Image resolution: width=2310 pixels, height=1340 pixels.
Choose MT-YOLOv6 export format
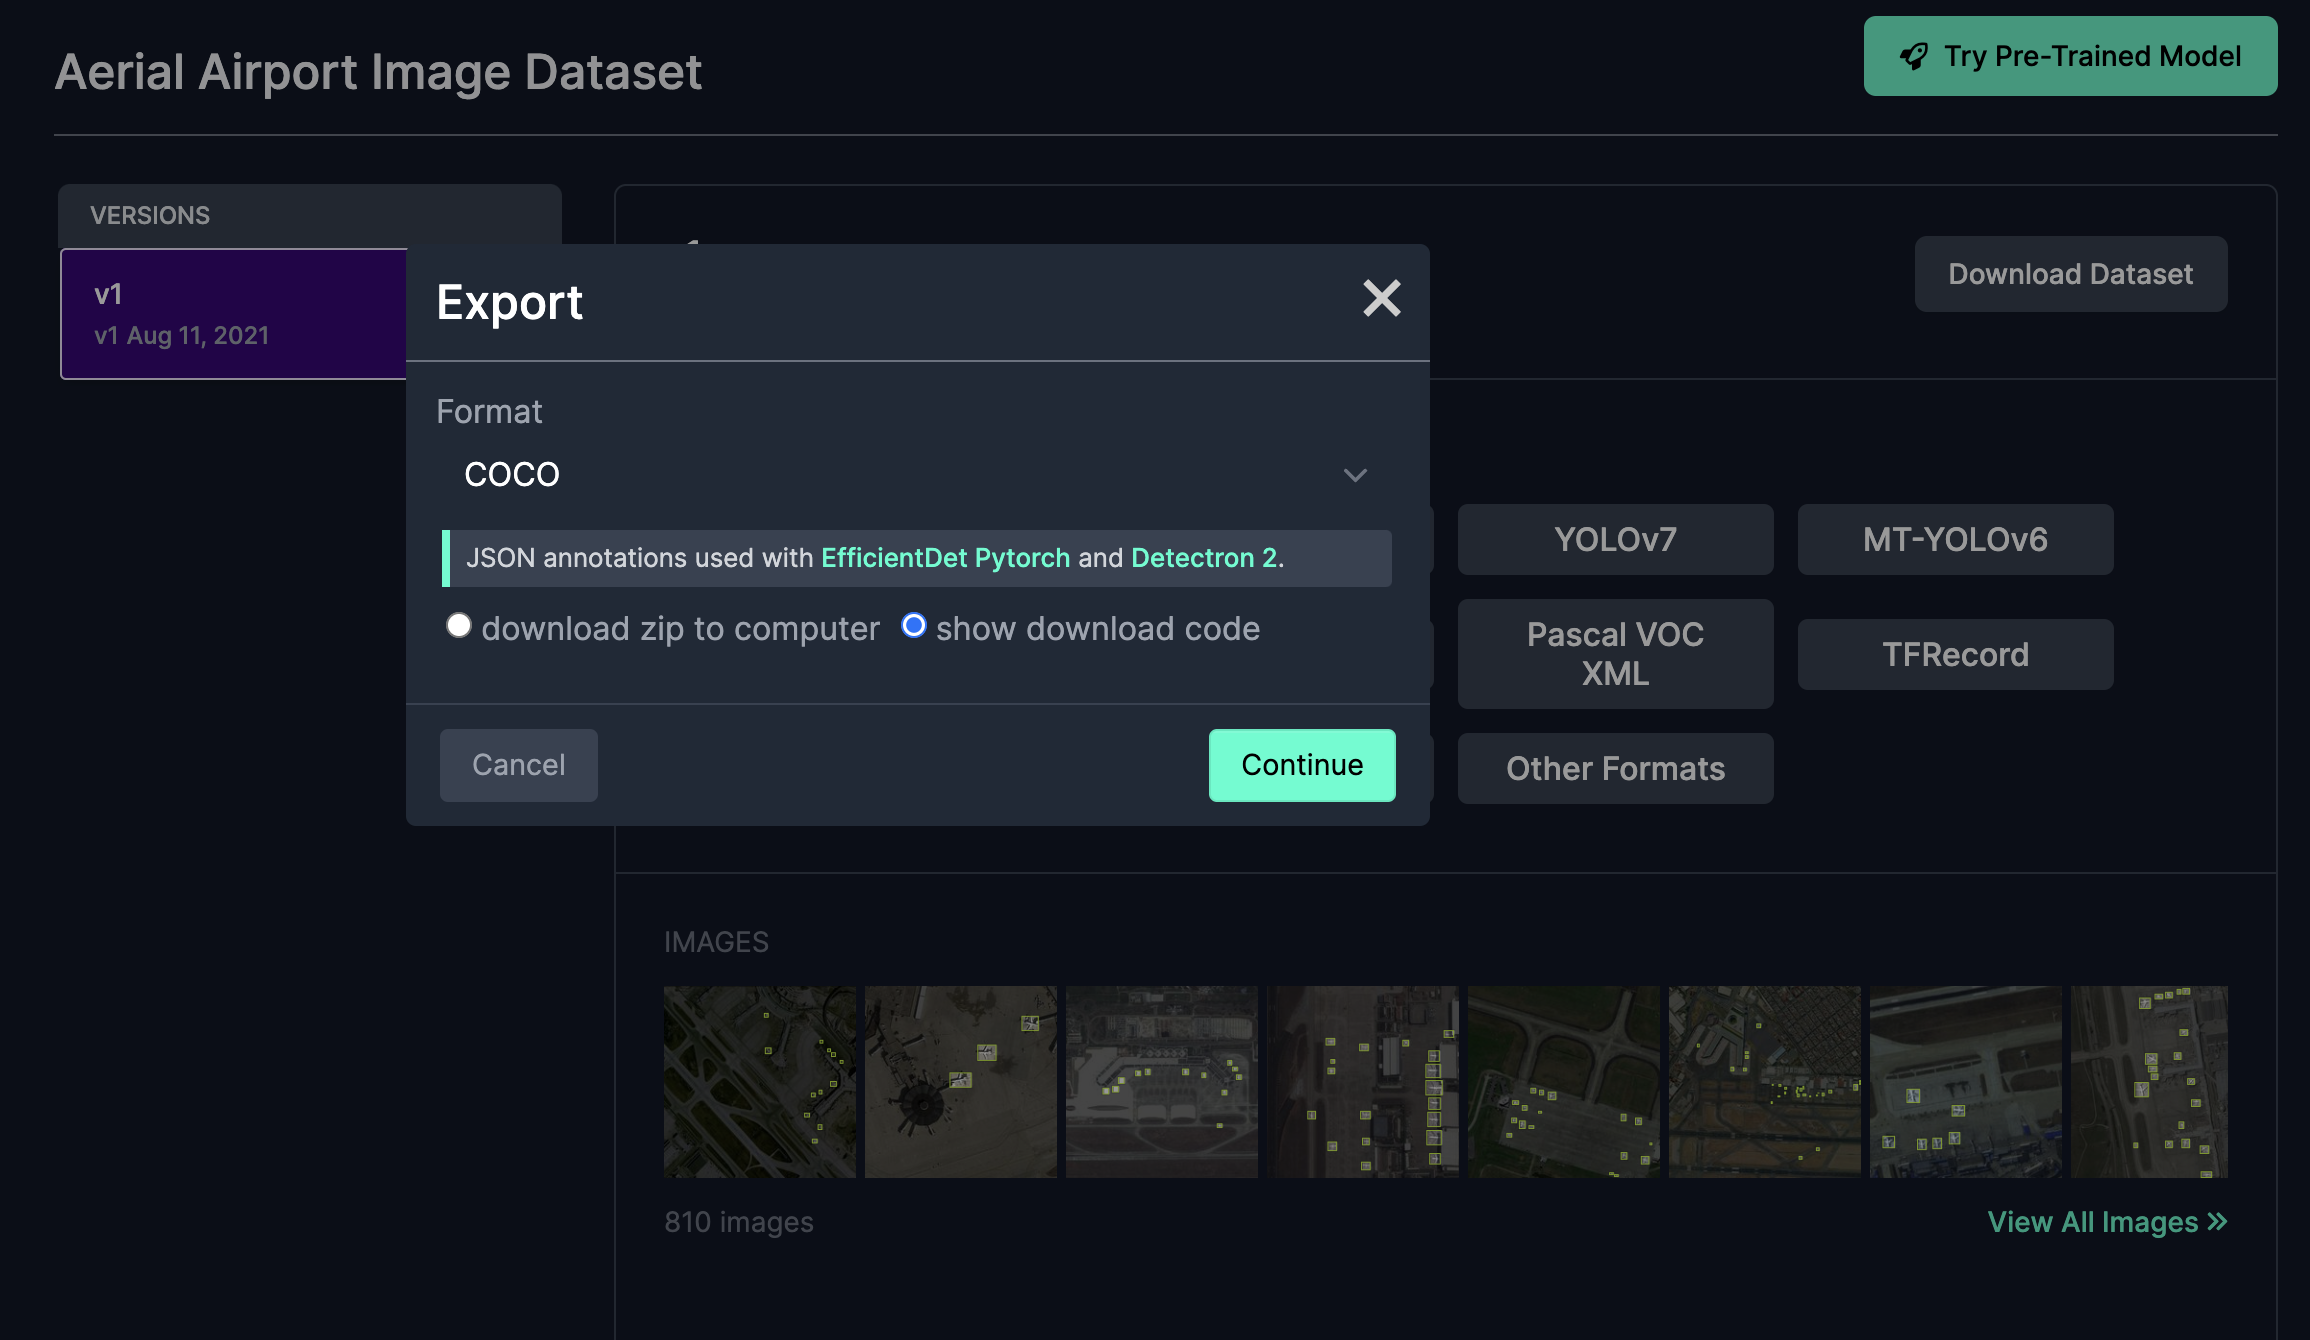[1955, 540]
